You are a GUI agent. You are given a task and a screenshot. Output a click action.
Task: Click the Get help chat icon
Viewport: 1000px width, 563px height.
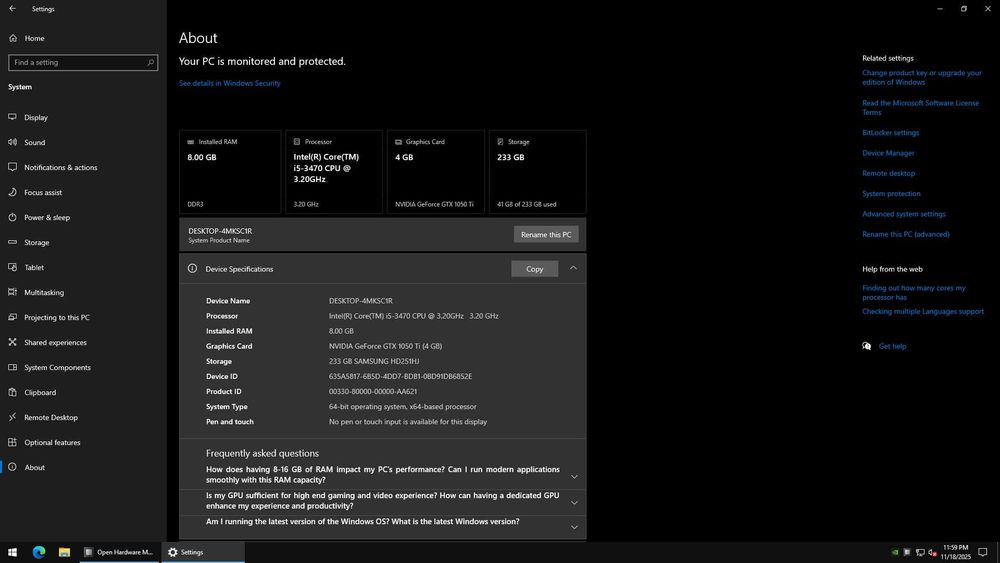(x=867, y=346)
